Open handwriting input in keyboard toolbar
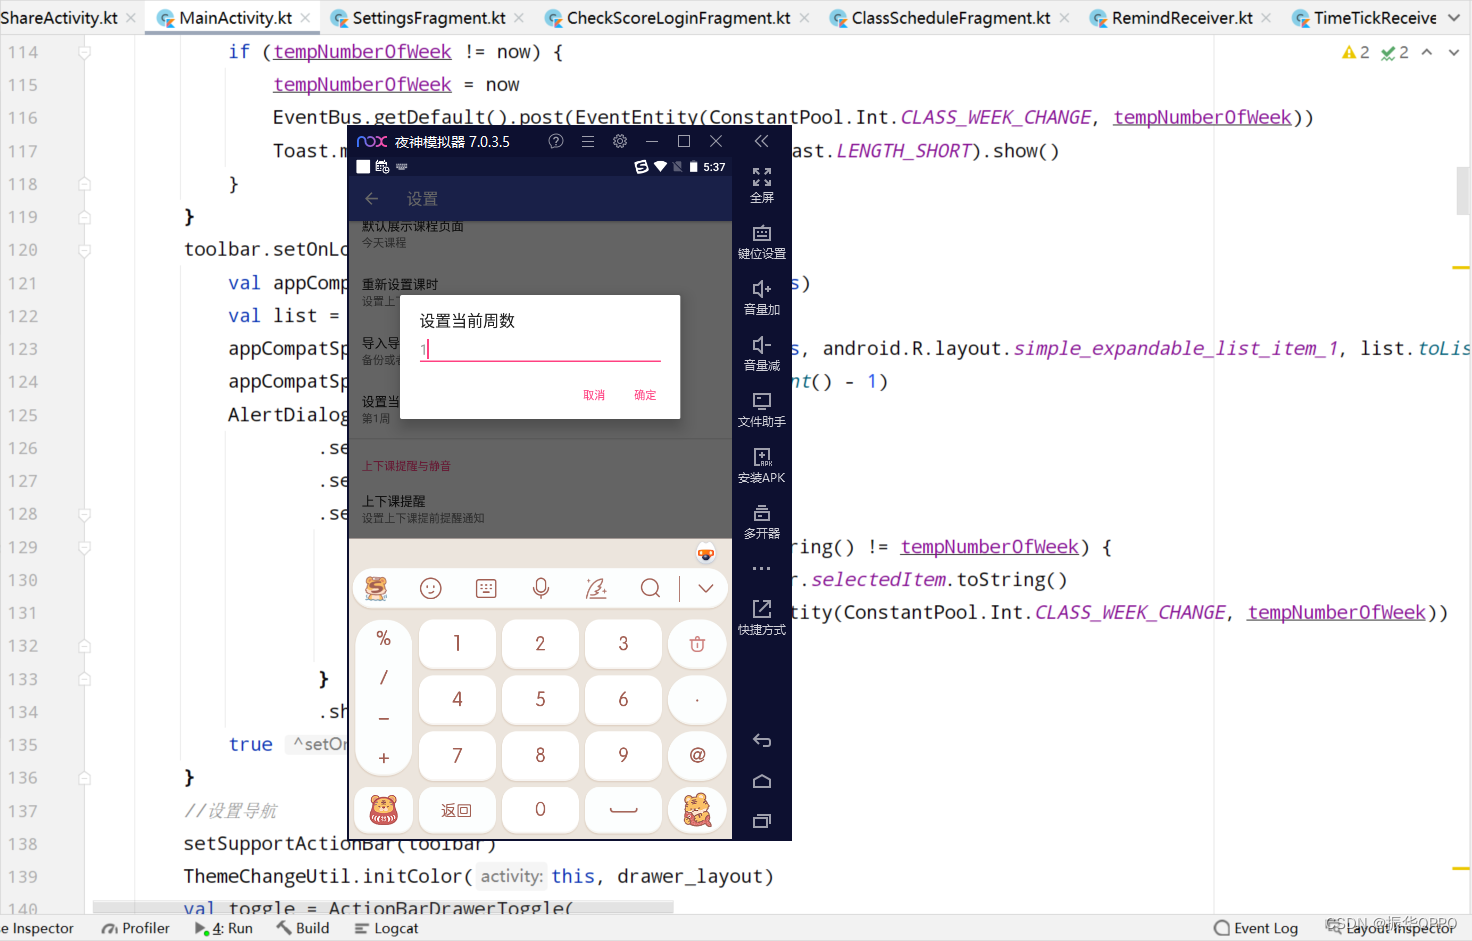 [x=596, y=588]
